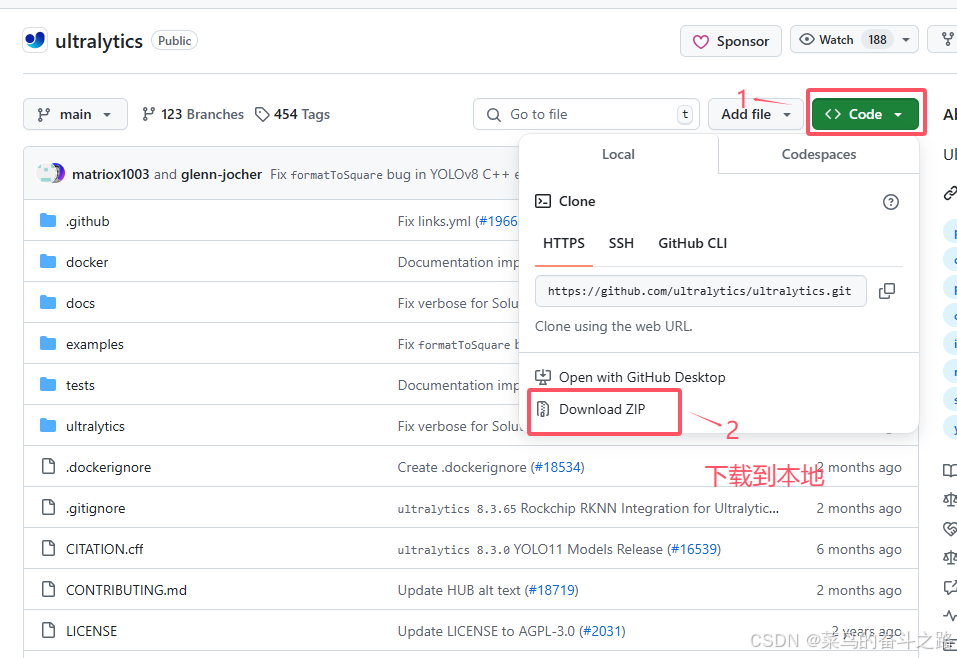Click the tests folder icon

tap(48, 384)
